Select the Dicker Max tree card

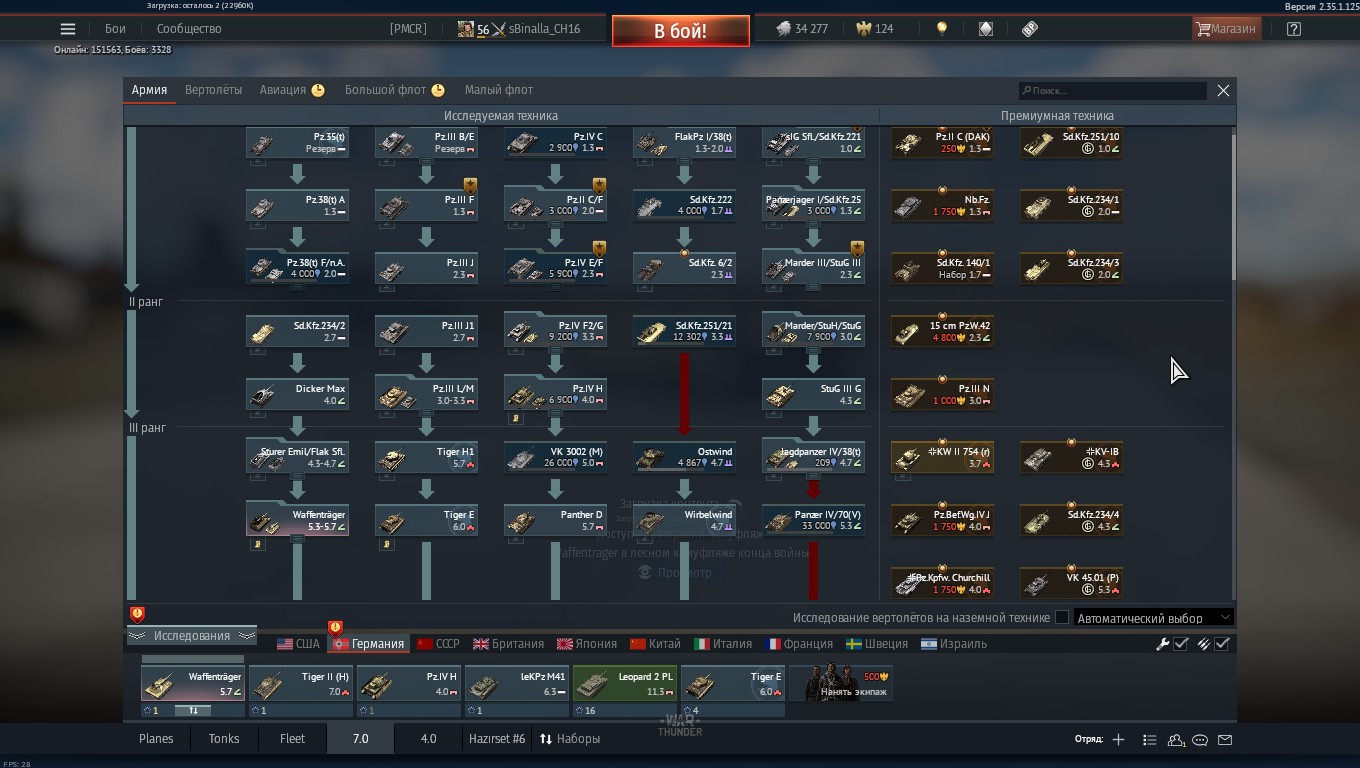pyautogui.click(x=297, y=394)
